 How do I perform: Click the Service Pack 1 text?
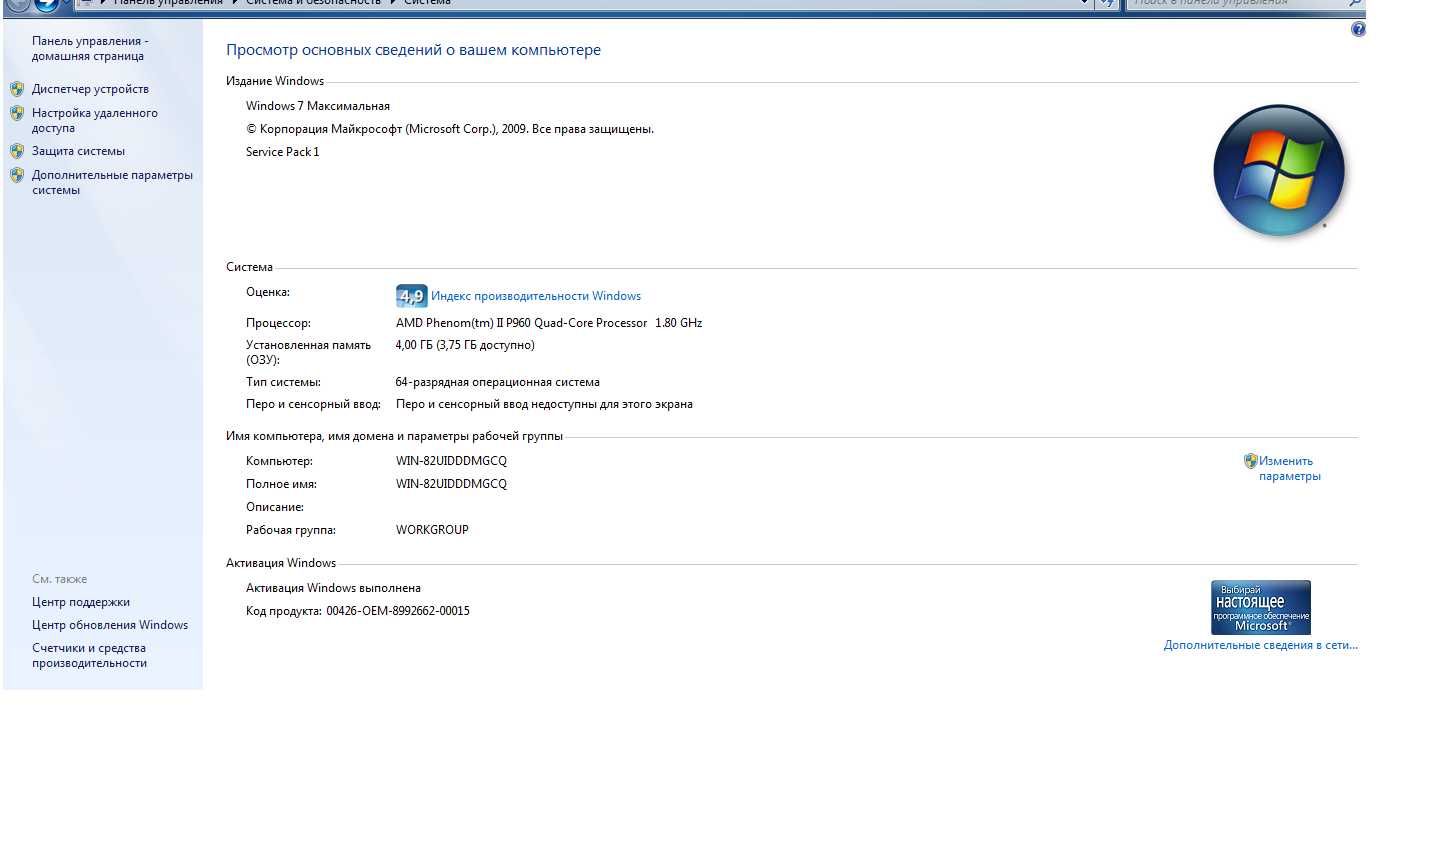pos(283,152)
